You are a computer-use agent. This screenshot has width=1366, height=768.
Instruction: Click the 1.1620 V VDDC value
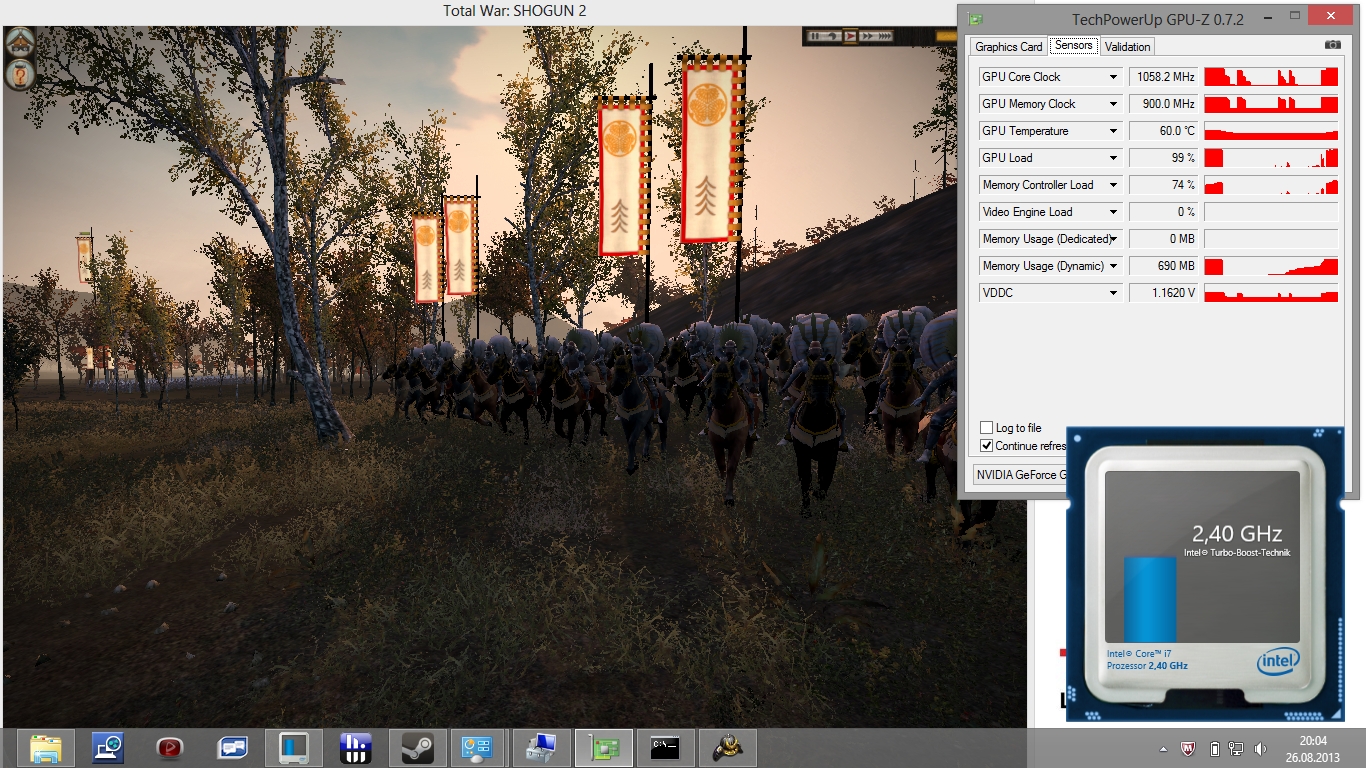tap(1164, 293)
